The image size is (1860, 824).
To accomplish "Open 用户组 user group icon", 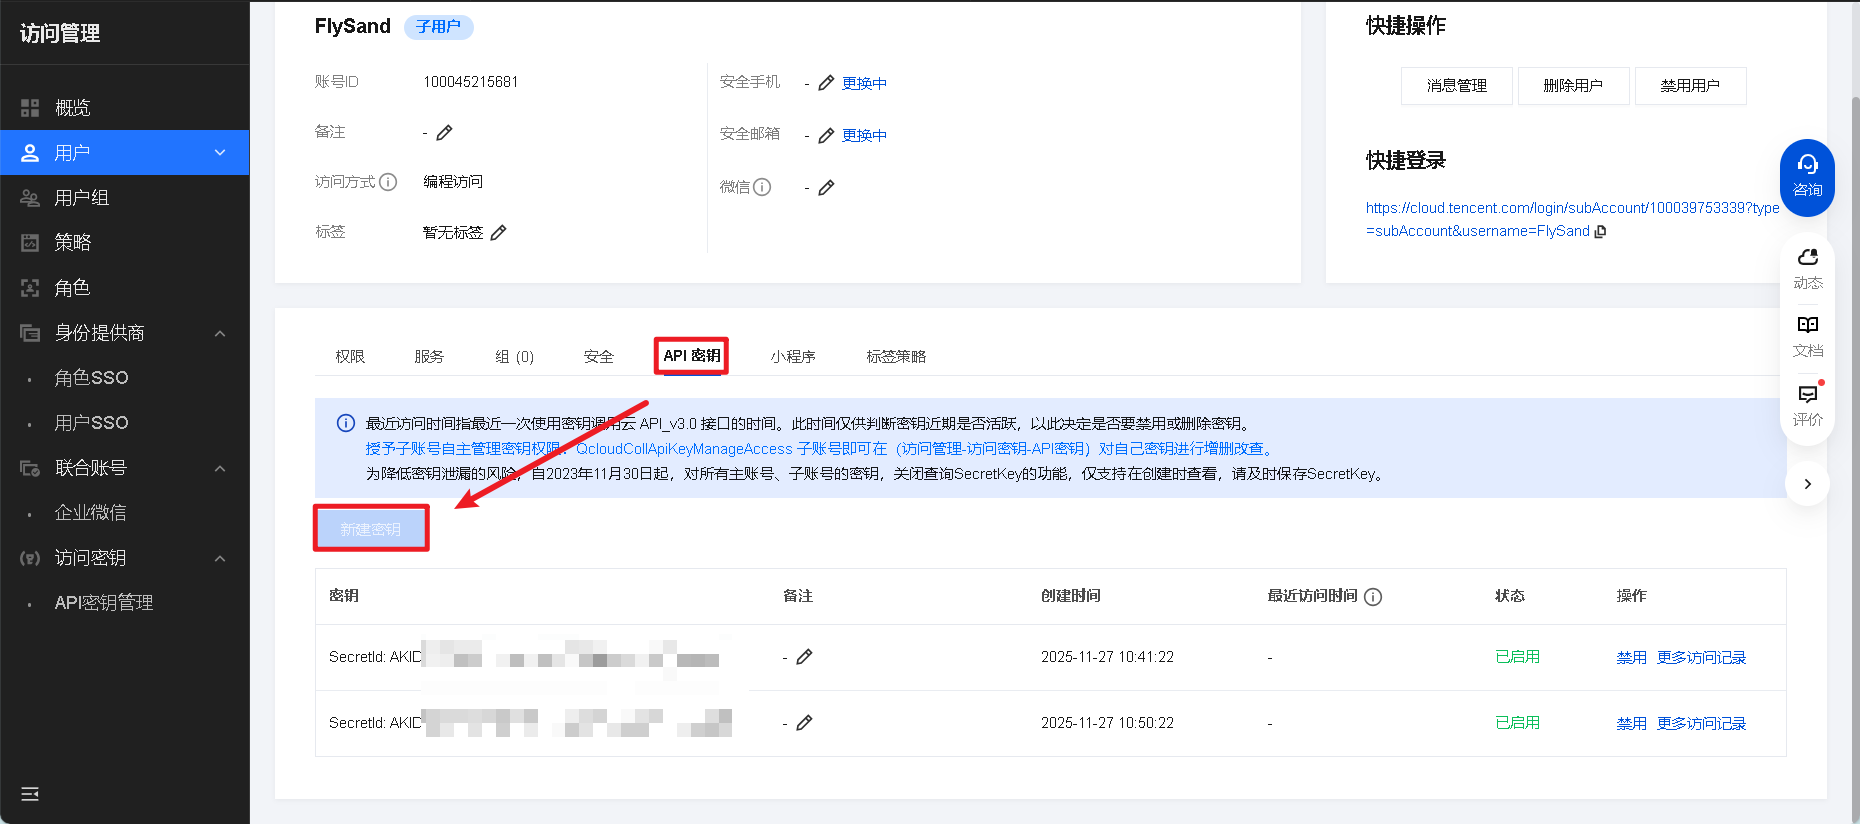I will coord(30,198).
